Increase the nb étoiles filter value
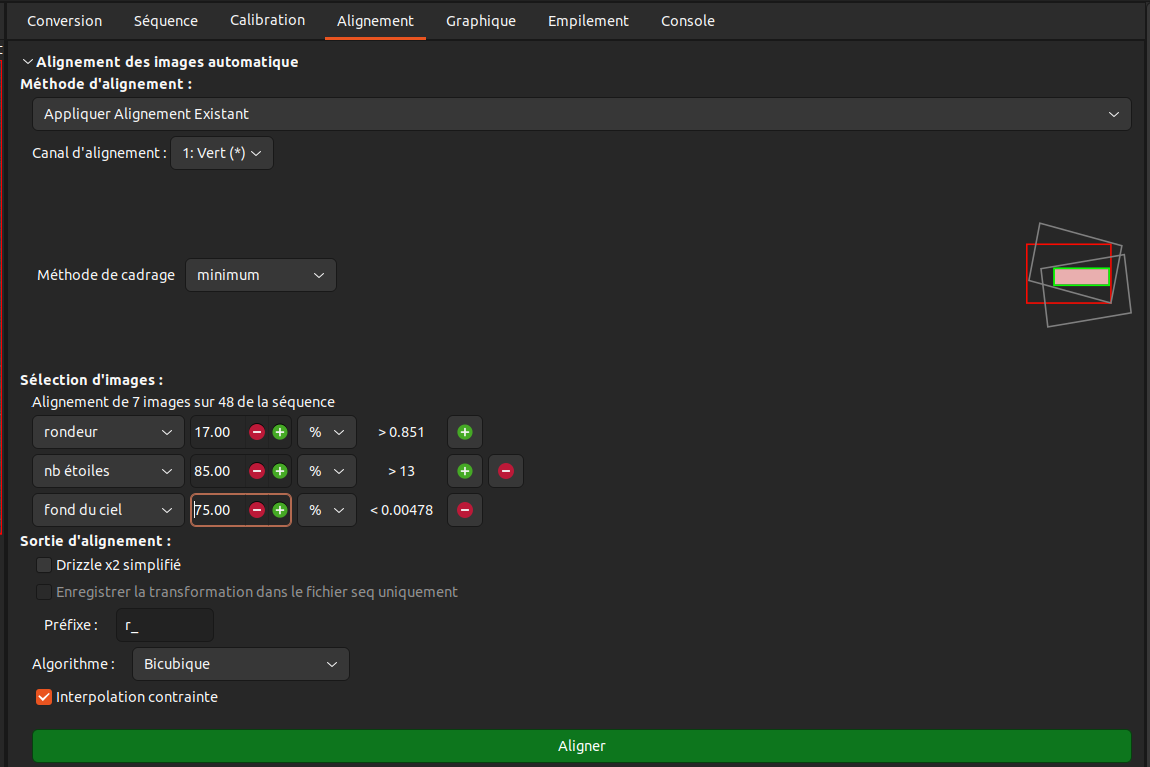The image size is (1150, 767). pyautogui.click(x=280, y=471)
